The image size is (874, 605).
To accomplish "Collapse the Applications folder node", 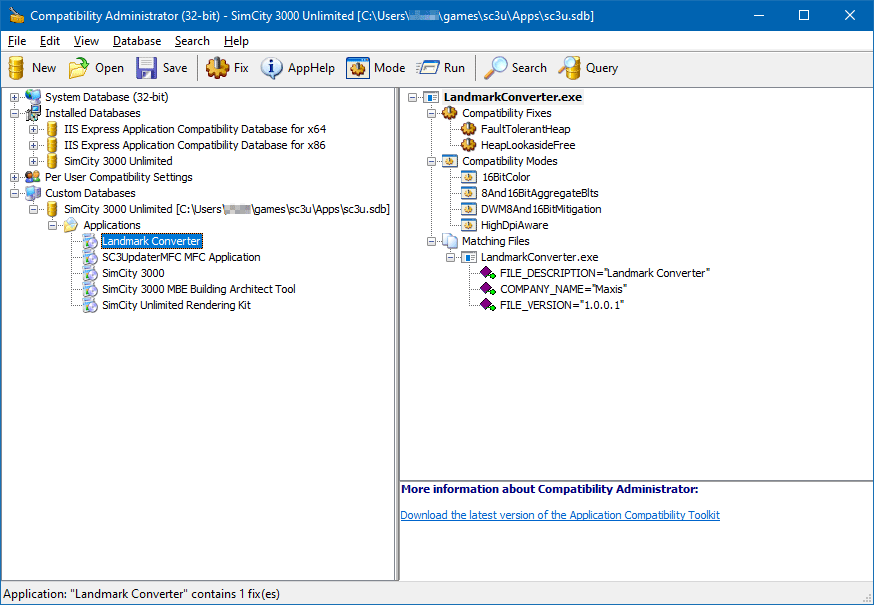I will point(52,226).
